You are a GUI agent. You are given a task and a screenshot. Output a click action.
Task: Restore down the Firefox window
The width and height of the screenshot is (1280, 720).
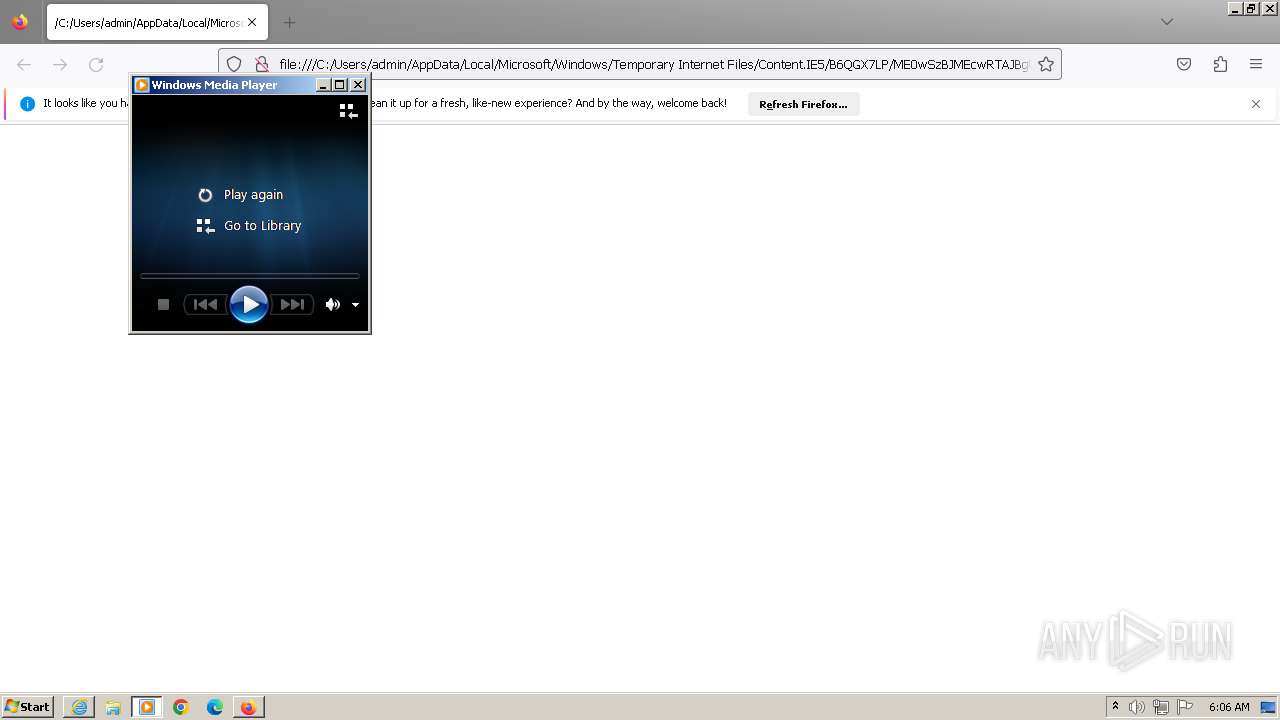(1251, 8)
